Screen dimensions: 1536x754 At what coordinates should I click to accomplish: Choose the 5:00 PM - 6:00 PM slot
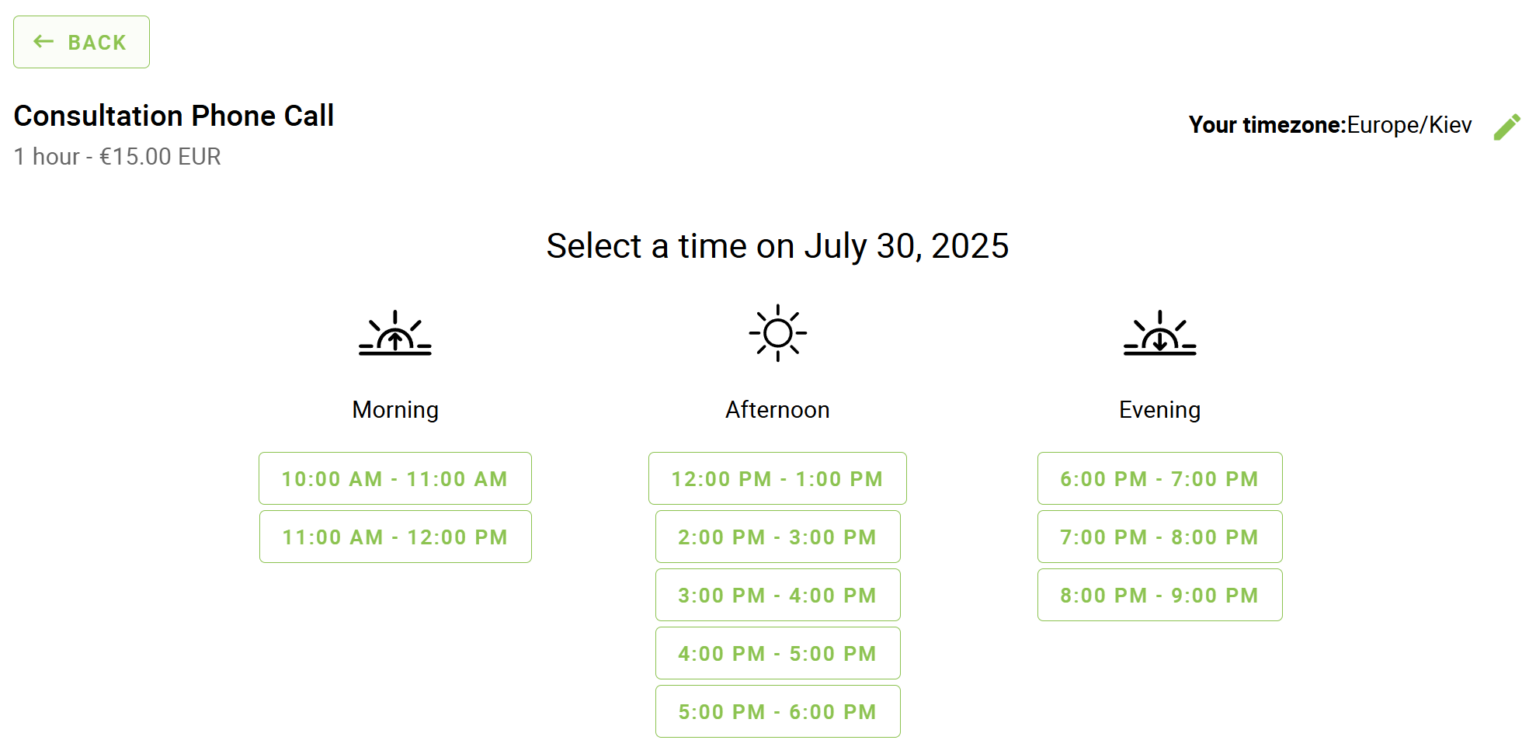(777, 711)
